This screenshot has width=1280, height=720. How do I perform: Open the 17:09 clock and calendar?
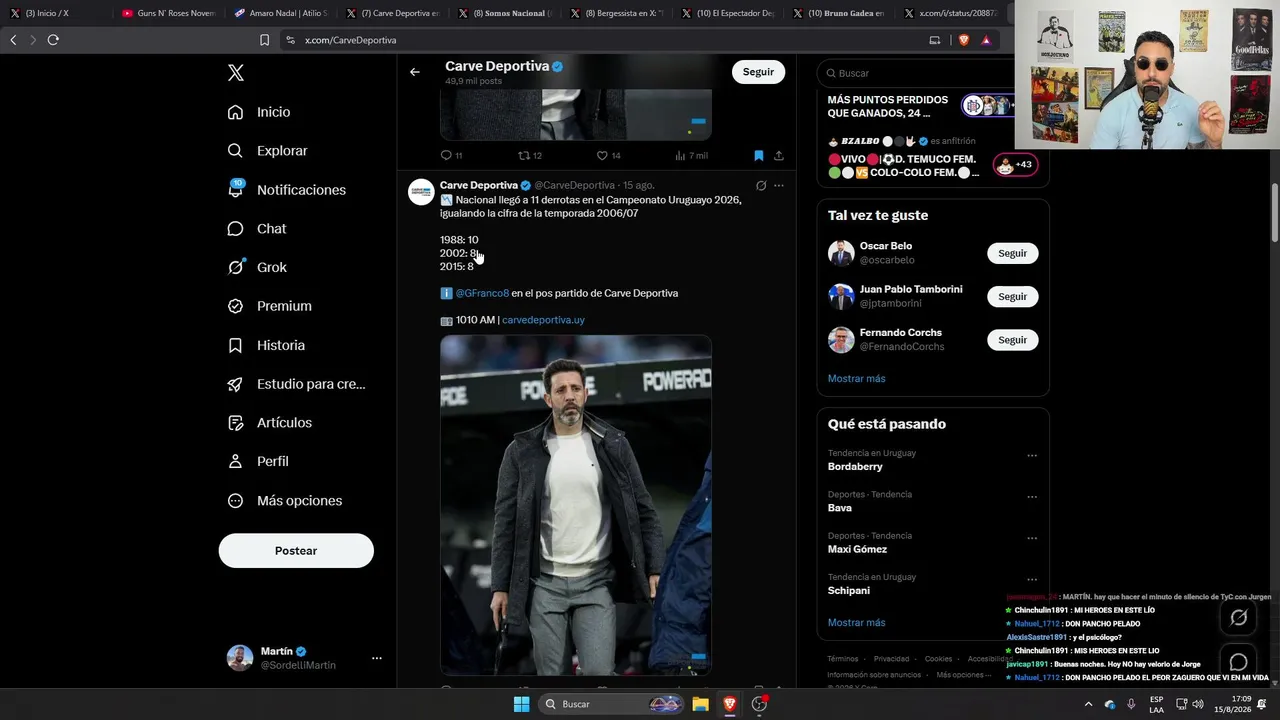pyautogui.click(x=1233, y=704)
